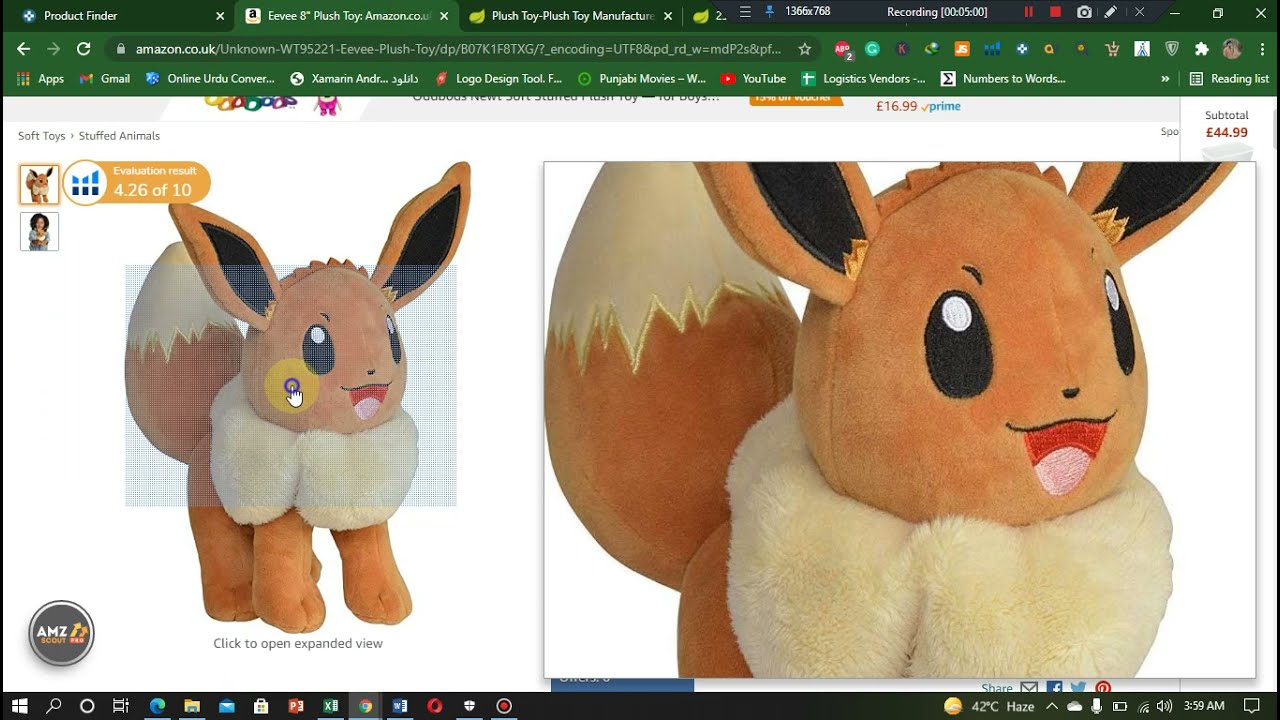Open the Chrome profile avatar
The image size is (1280, 720).
point(1232,49)
